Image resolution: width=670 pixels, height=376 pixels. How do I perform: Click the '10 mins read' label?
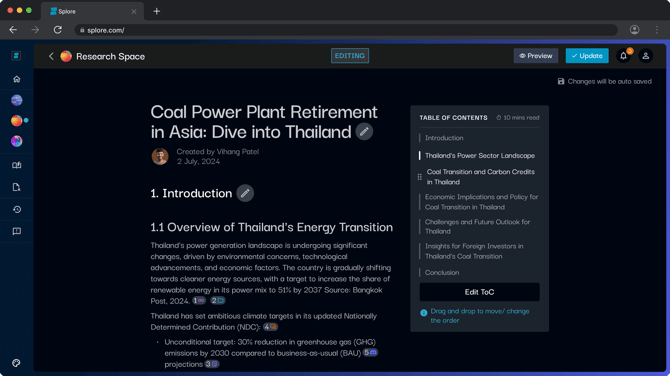tap(517, 118)
